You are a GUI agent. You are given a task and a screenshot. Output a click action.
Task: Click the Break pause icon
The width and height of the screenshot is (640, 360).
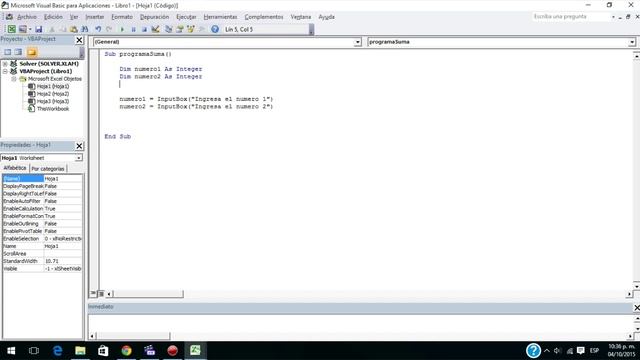tap(133, 29)
